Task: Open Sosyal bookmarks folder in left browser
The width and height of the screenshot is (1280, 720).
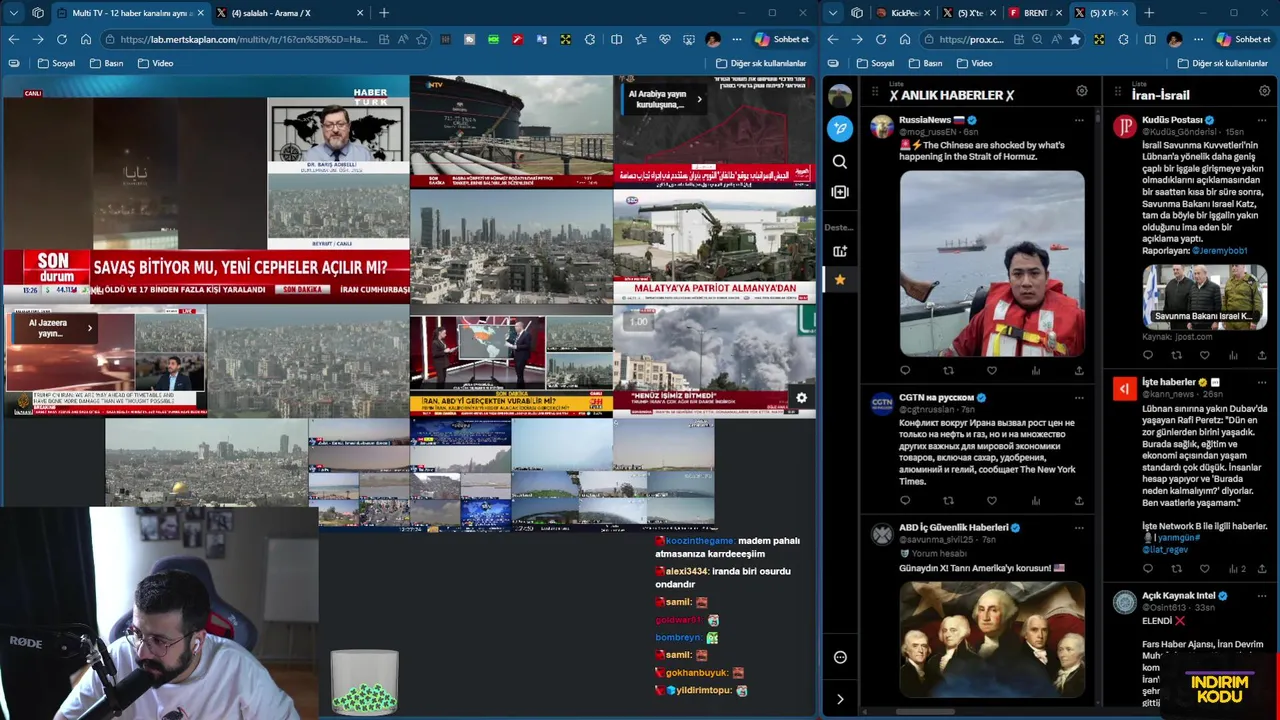Action: [56, 63]
